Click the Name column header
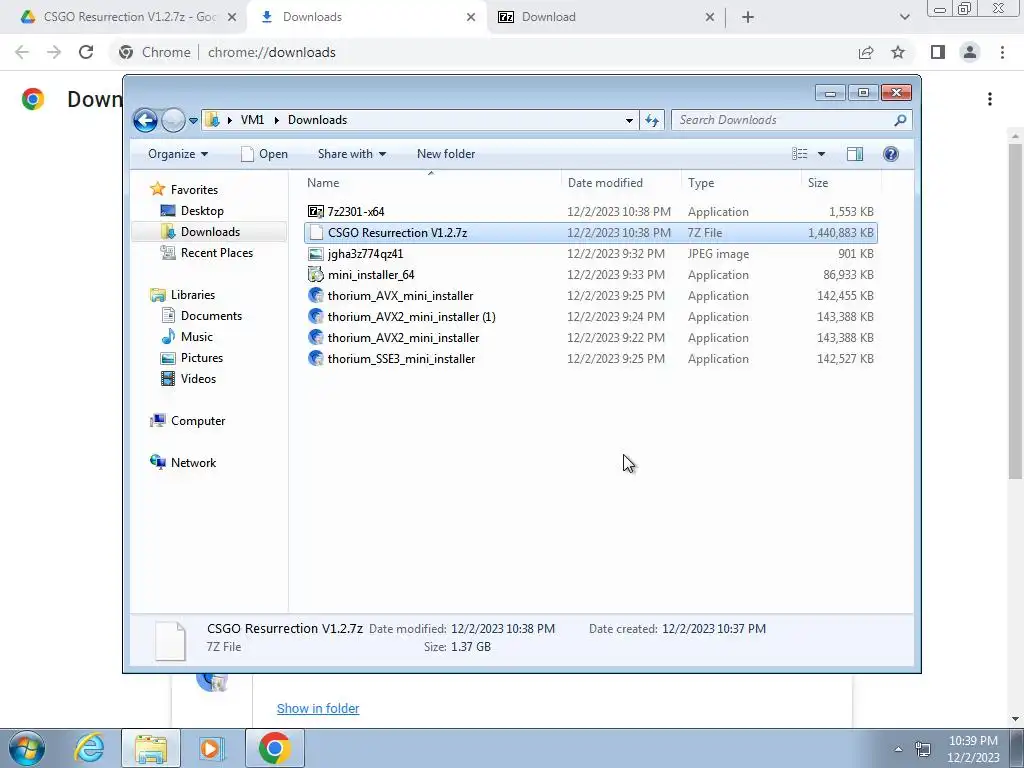1024x768 pixels. (x=431, y=183)
